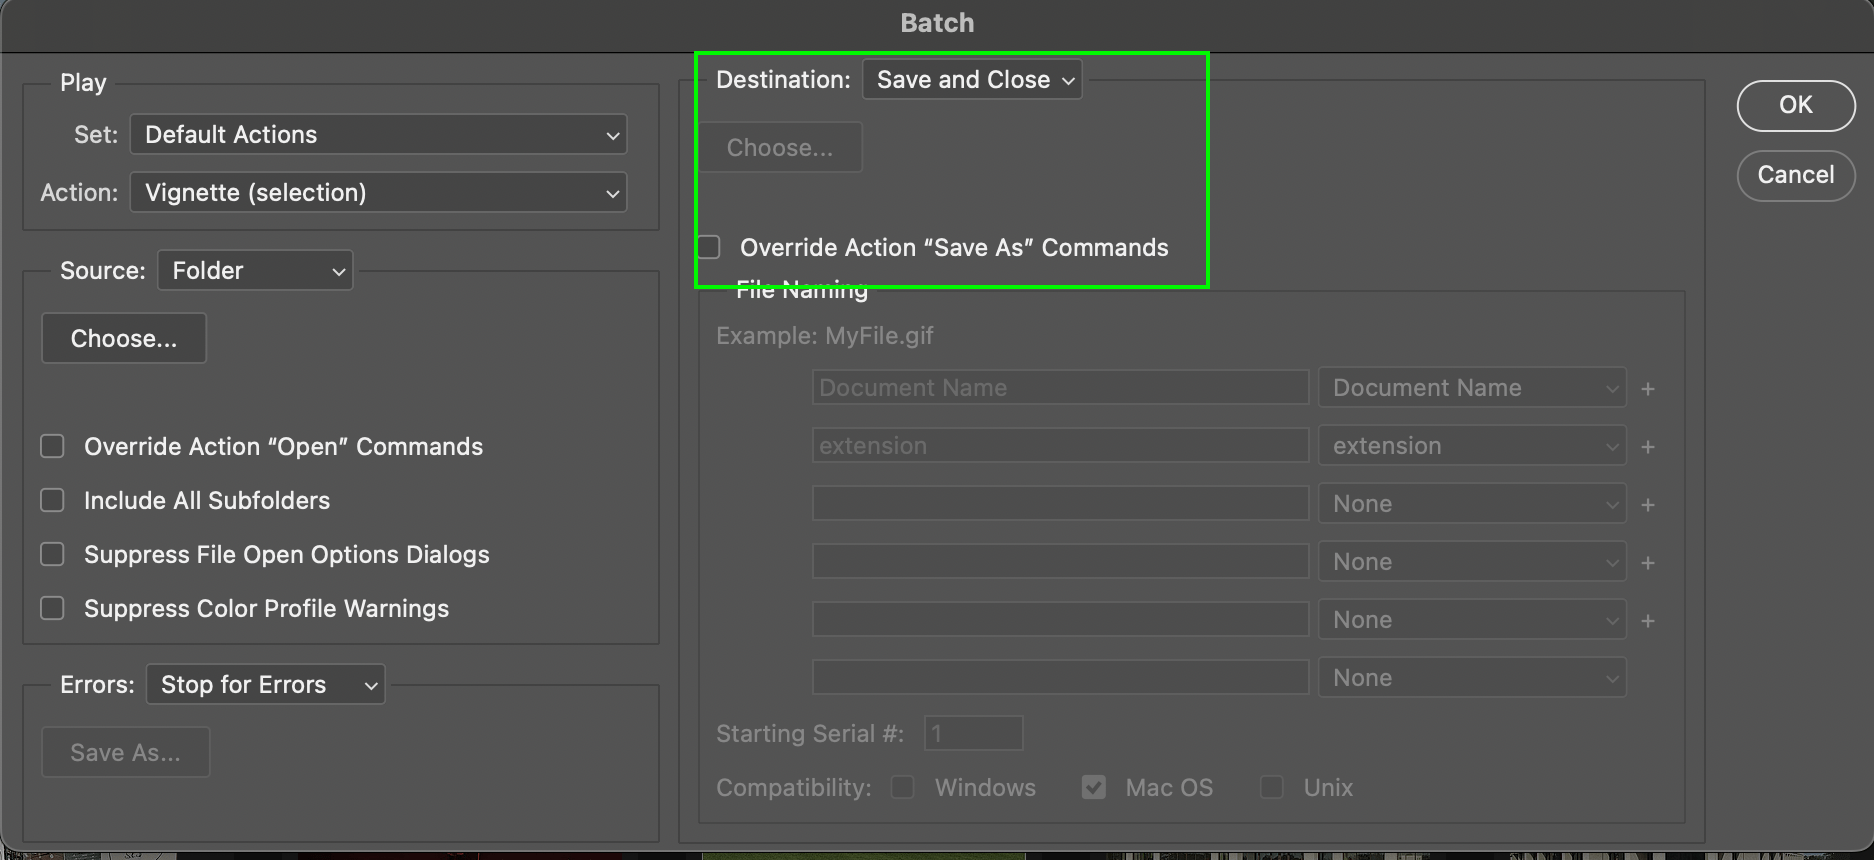Cancel the Batch dialog

(1796, 175)
